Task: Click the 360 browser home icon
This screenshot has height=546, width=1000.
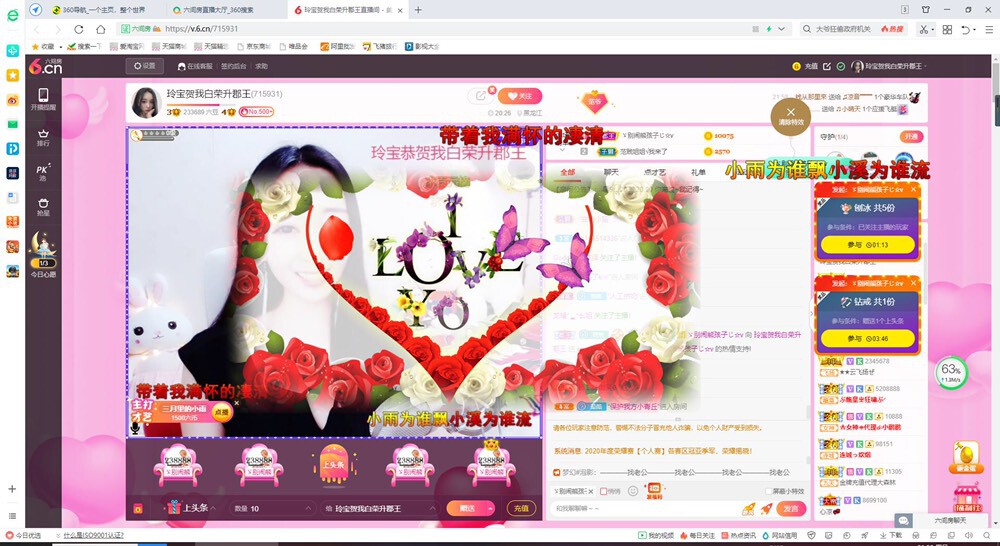Action: point(101,29)
